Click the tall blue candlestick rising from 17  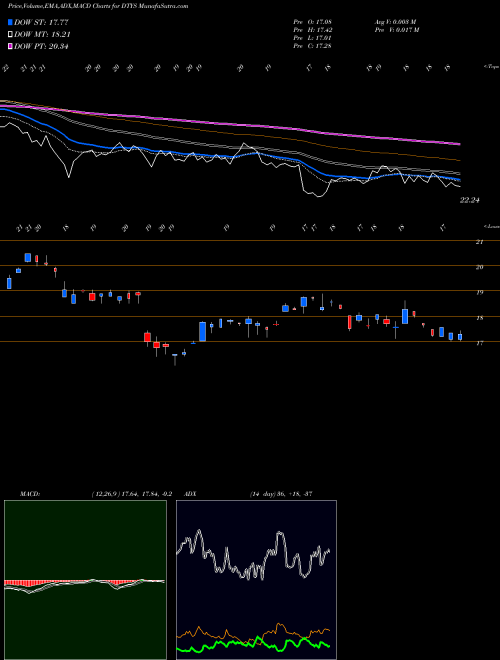pos(202,332)
